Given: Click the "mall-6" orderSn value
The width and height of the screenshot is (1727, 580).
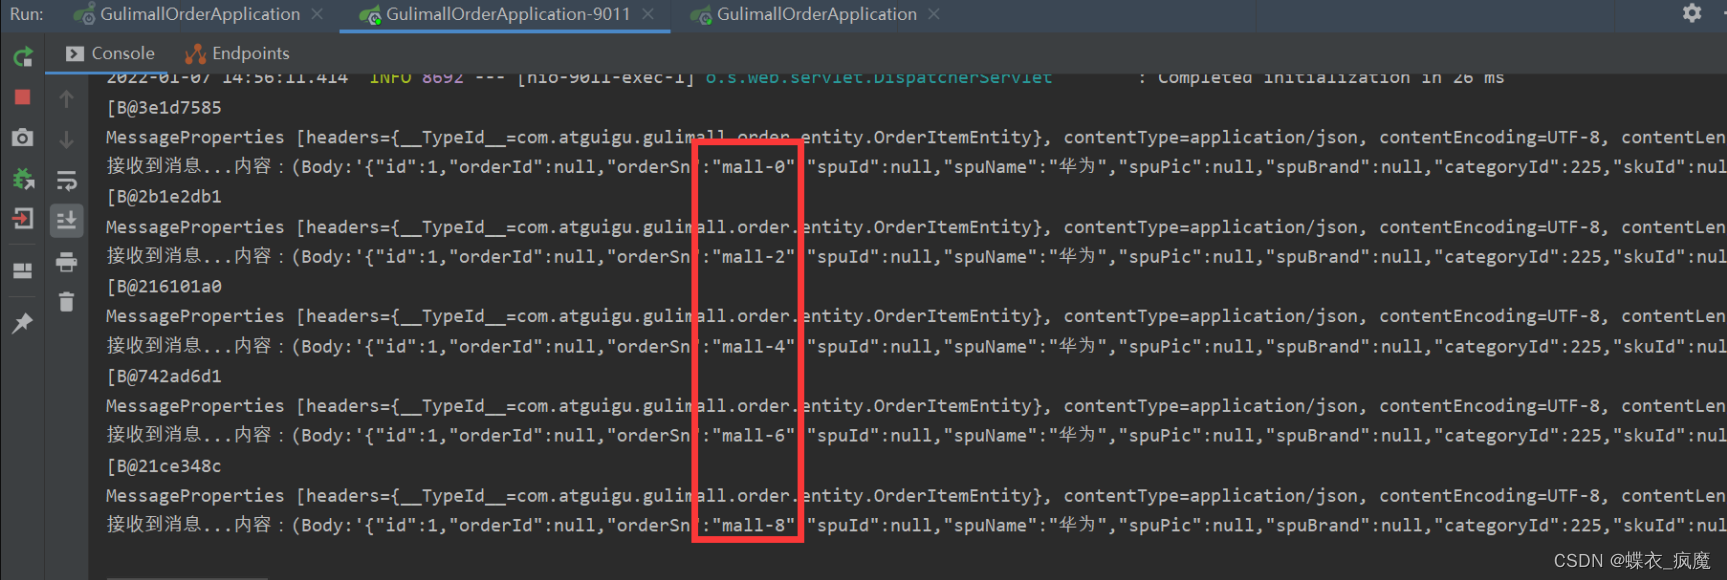Looking at the screenshot, I should [x=754, y=436].
